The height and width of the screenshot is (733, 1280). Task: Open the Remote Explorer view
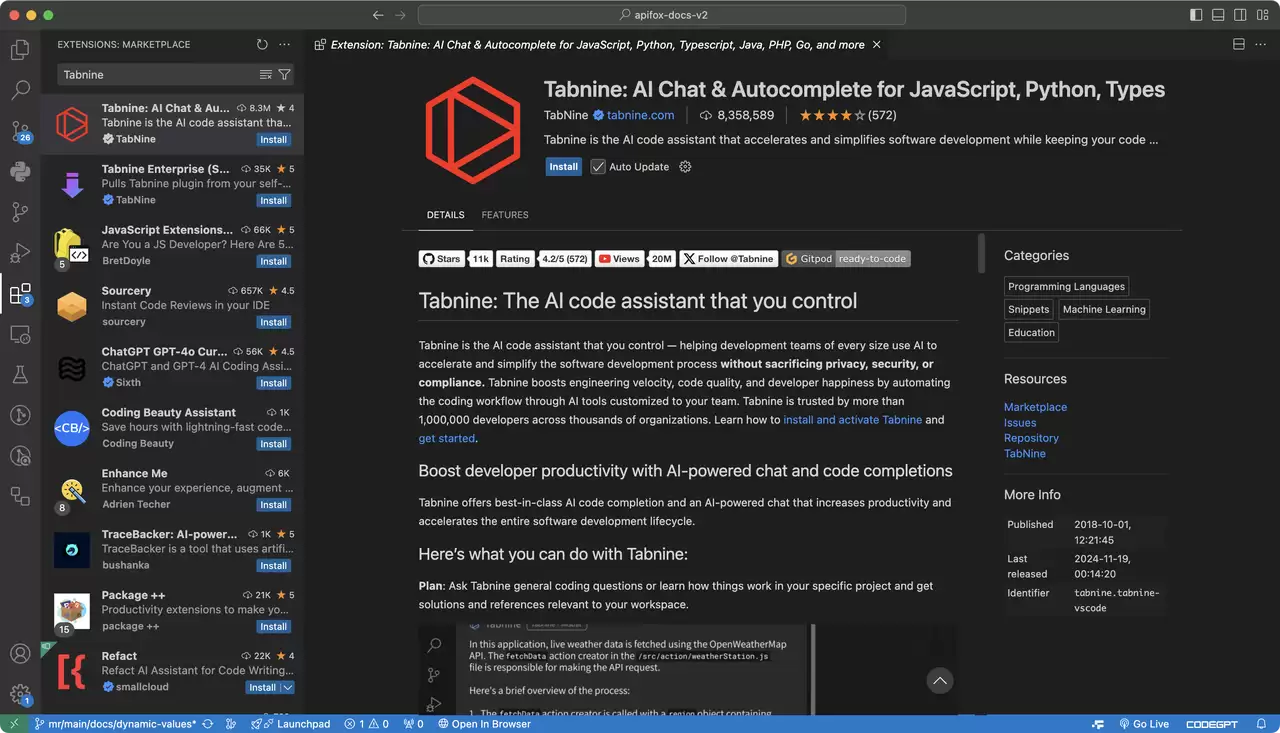tap(20, 334)
